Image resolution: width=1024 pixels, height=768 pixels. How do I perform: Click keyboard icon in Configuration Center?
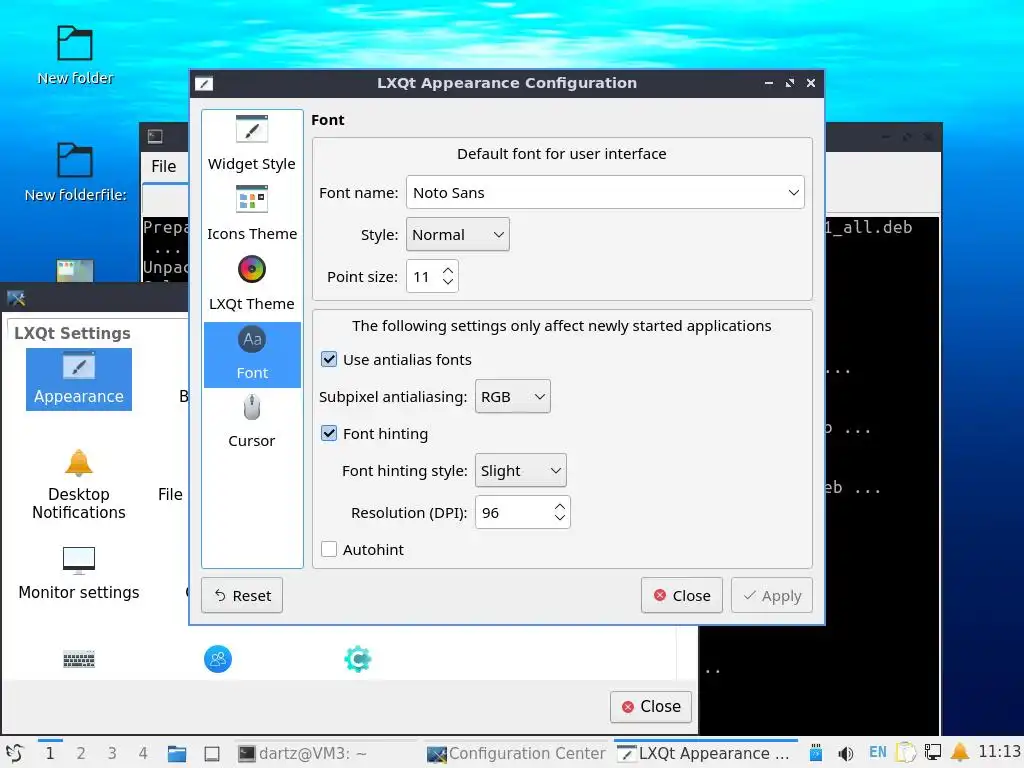tap(79, 659)
